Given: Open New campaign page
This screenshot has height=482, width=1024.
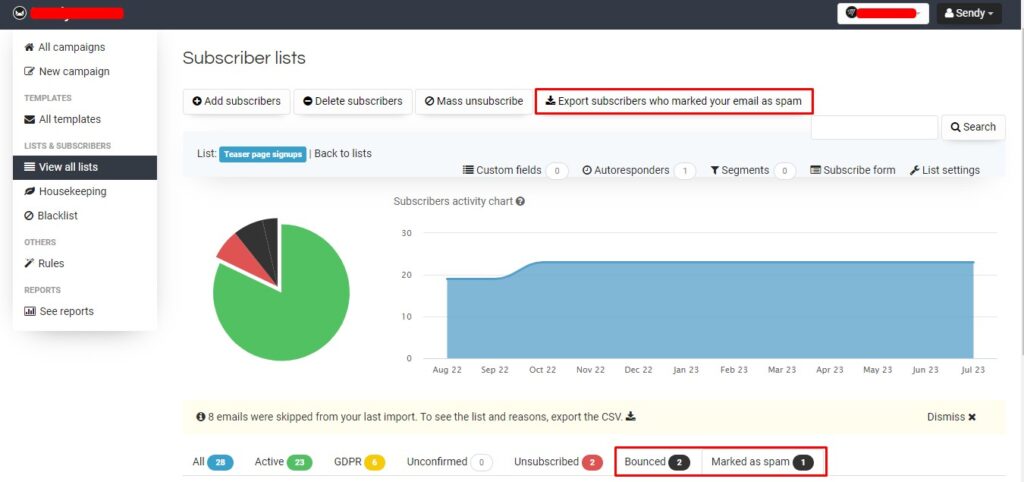Looking at the screenshot, I should [x=67, y=71].
